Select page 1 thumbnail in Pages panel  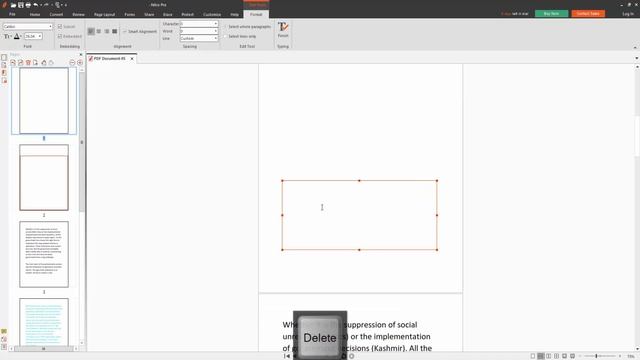(44, 100)
